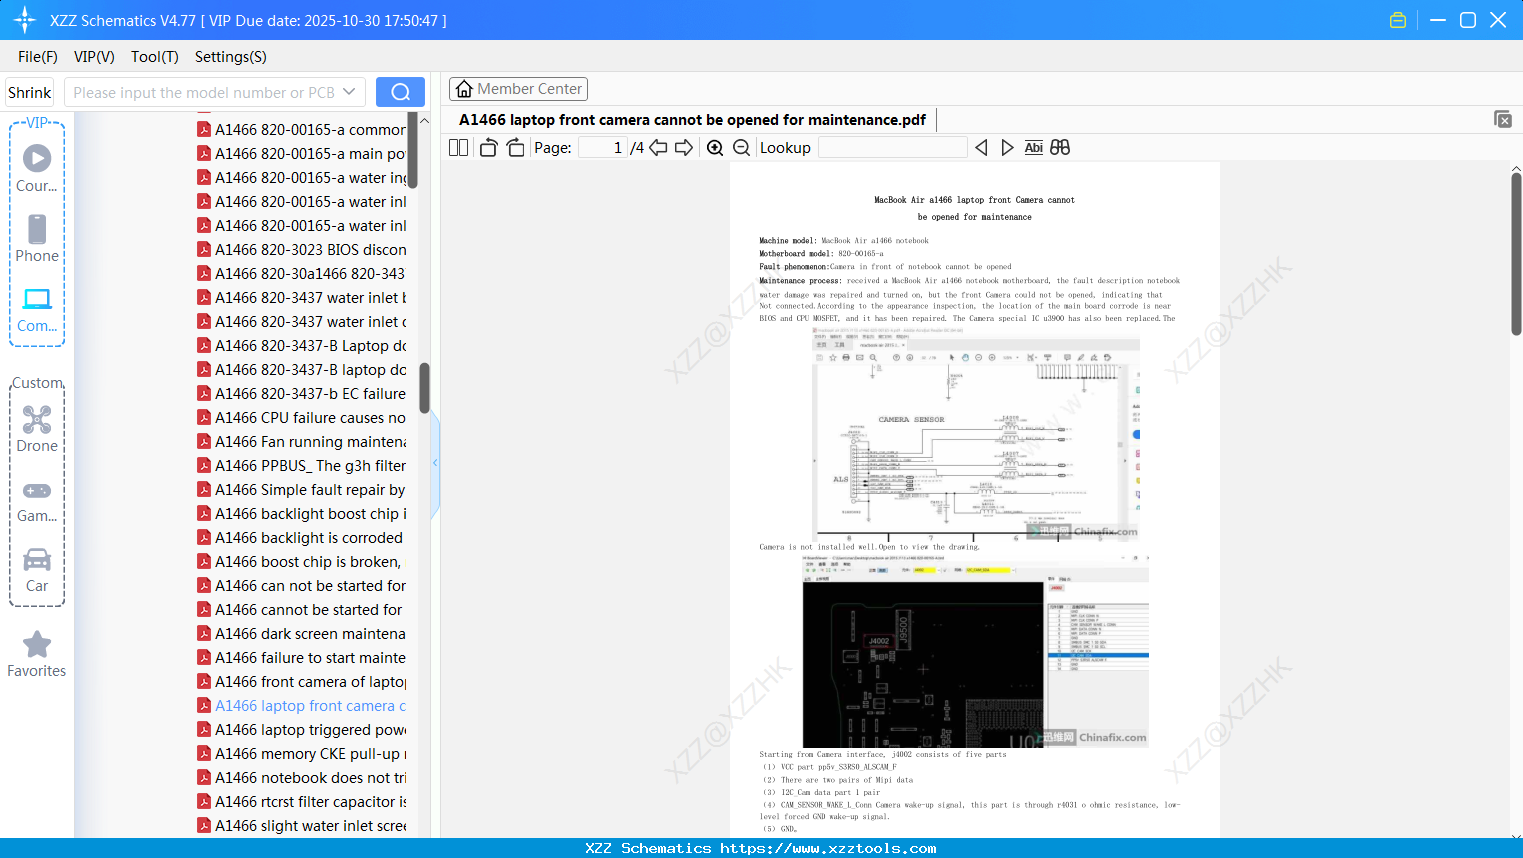The width and height of the screenshot is (1523, 858).
Task: Open 'A1466 notebook does not' file
Action: point(301,778)
